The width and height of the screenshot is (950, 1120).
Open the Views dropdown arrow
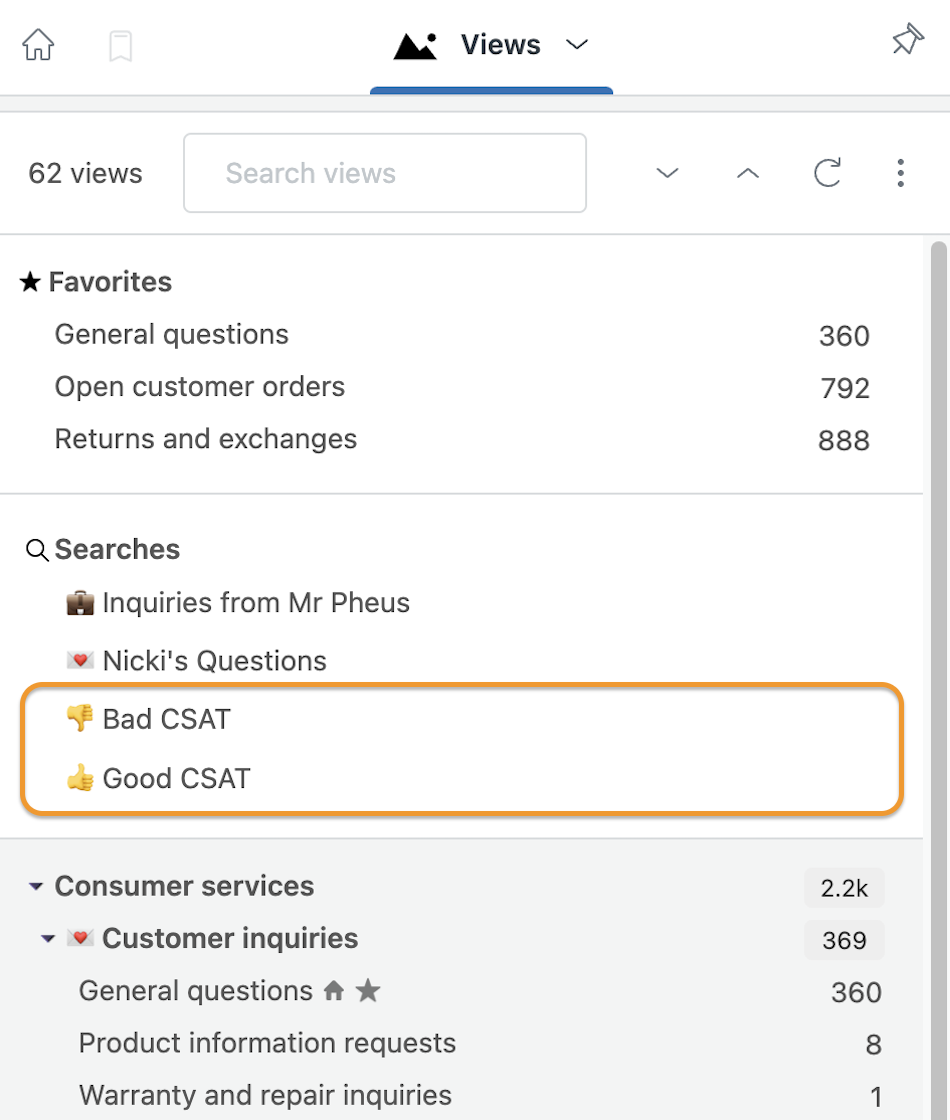tap(577, 45)
